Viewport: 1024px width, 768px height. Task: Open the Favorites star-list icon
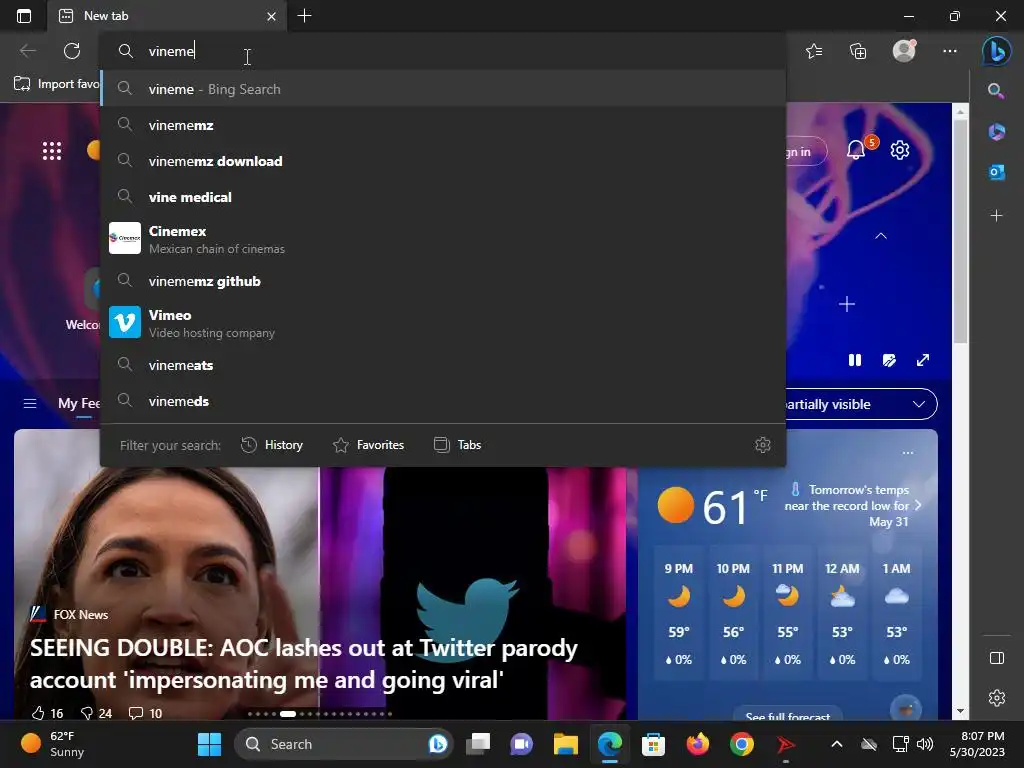814,51
